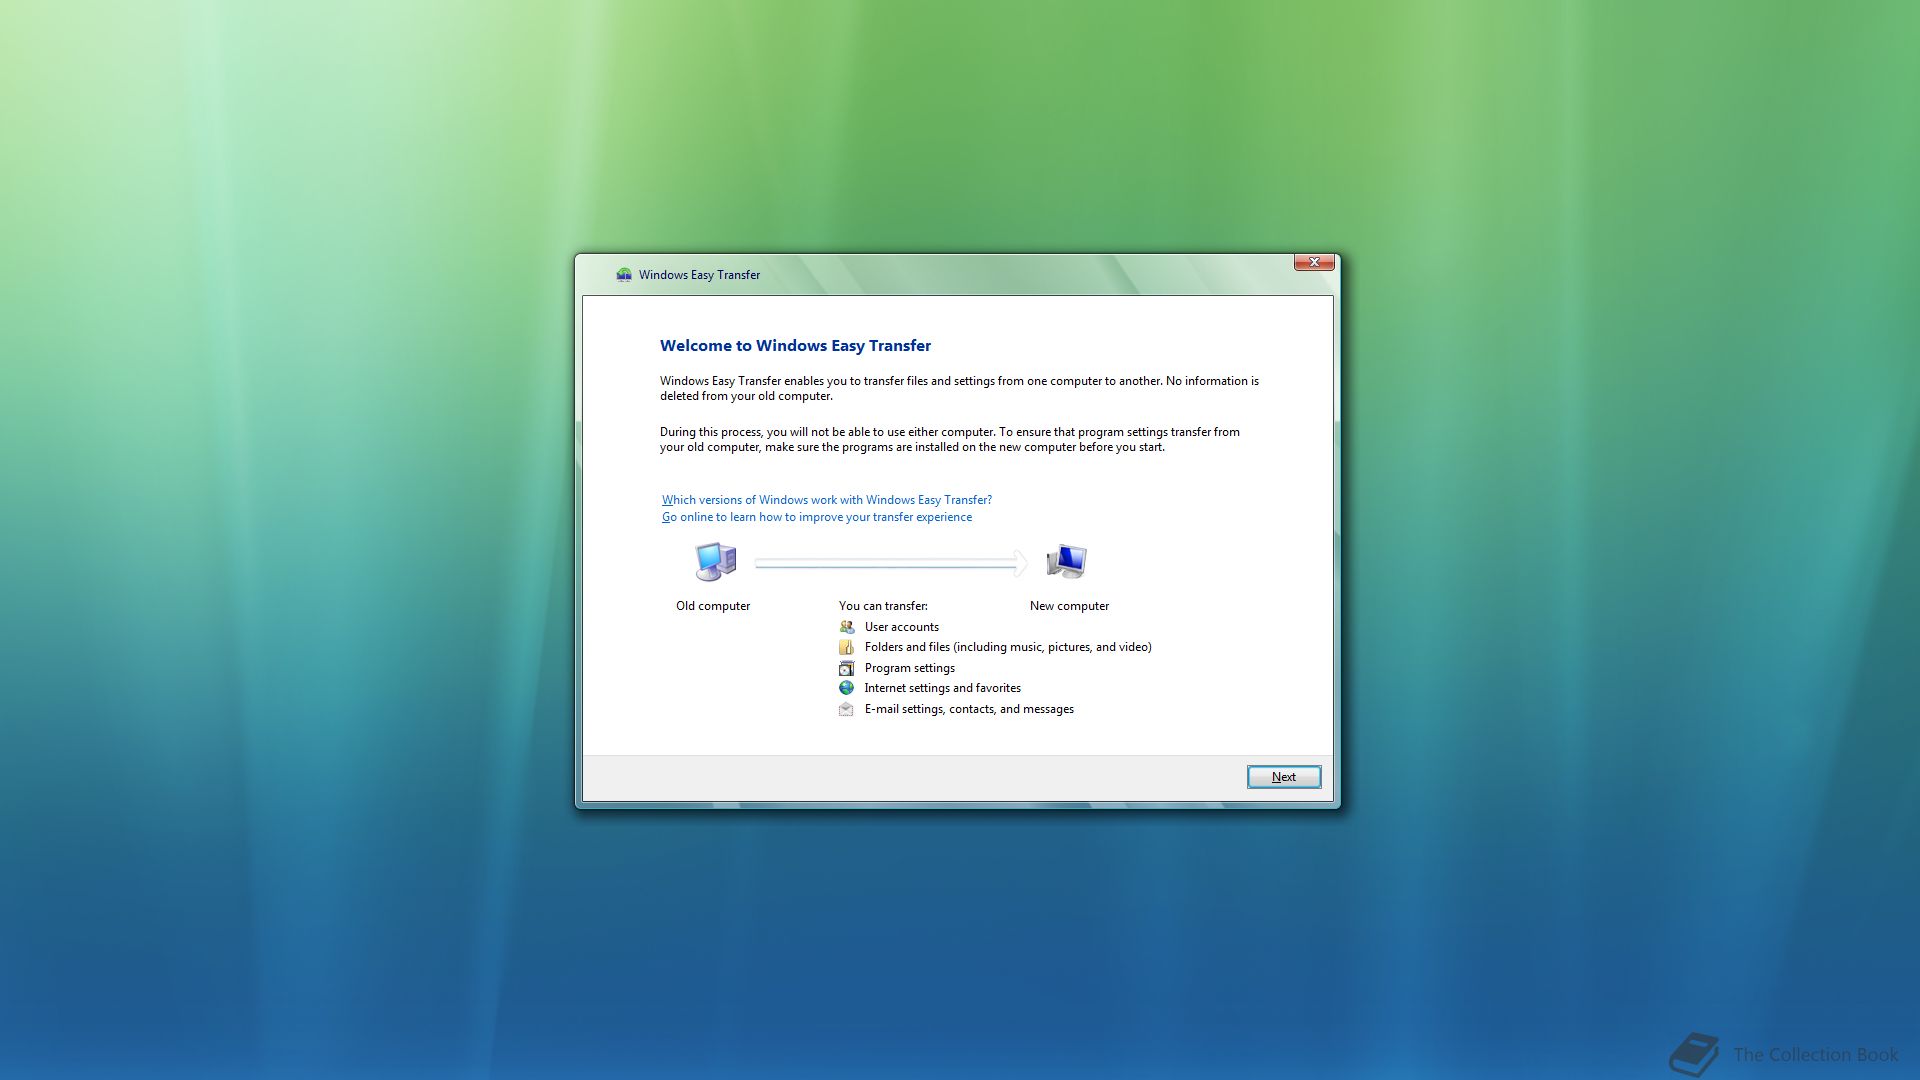Open 'Which versions of Windows work' link
The height and width of the screenshot is (1080, 1920).
827,500
